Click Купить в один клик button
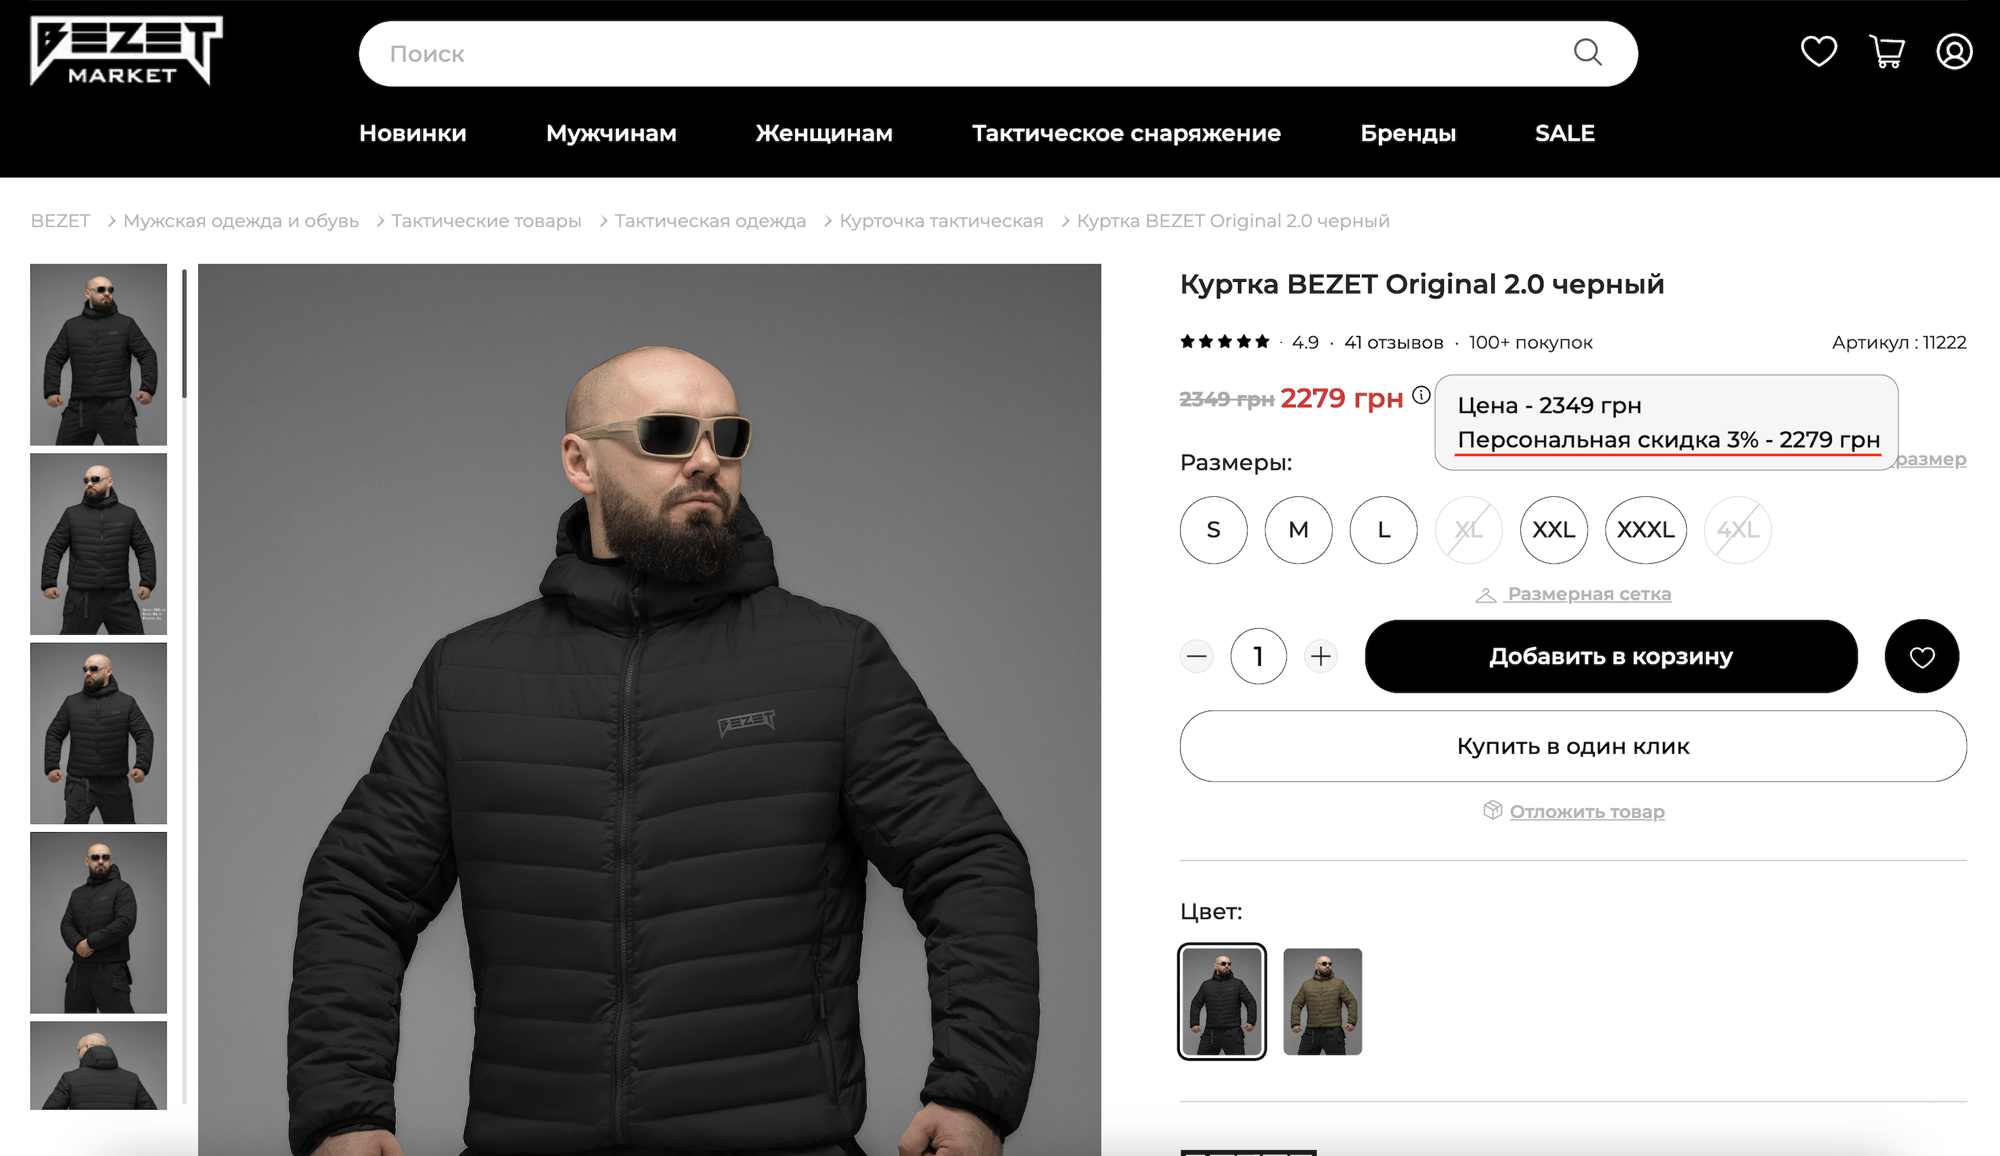This screenshot has width=2000, height=1156. coord(1572,746)
